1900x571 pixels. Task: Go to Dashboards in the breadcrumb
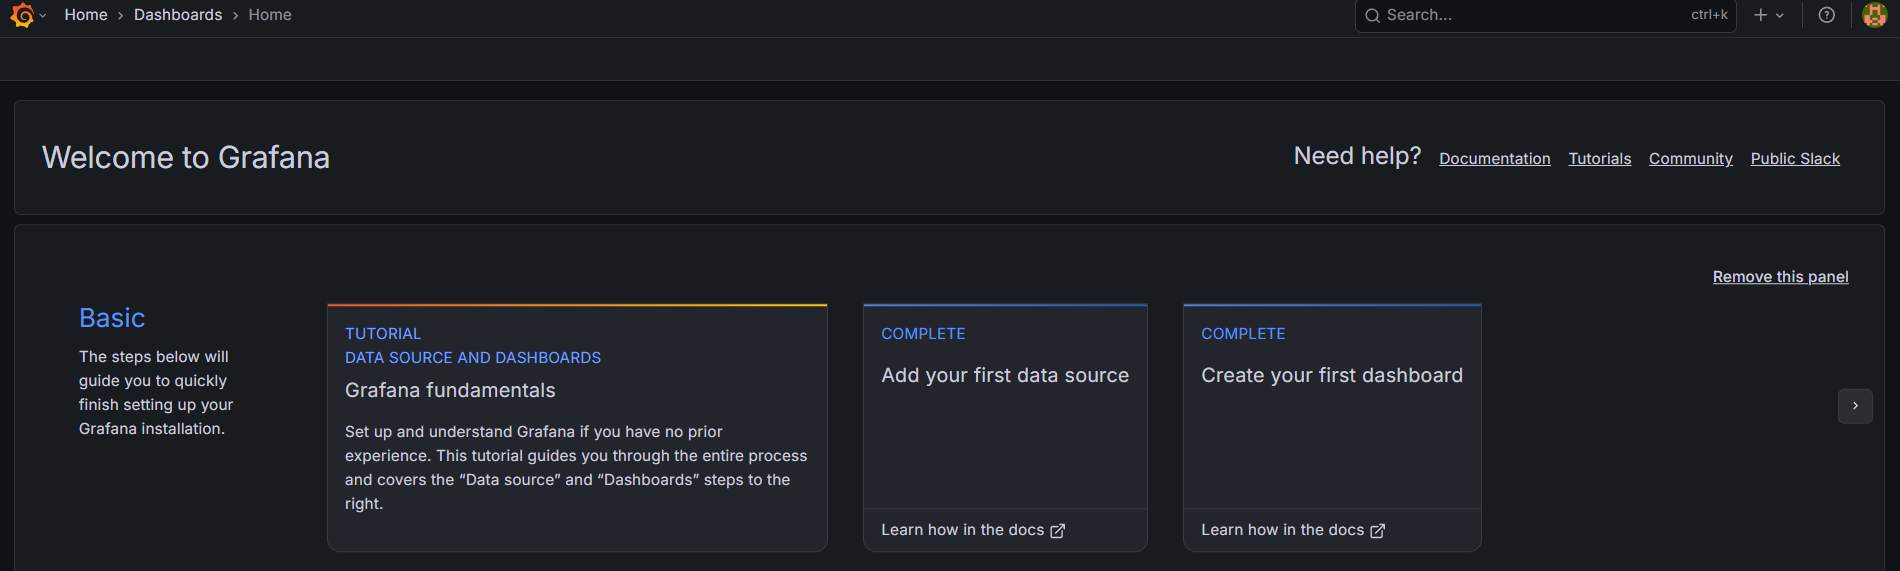tap(178, 15)
